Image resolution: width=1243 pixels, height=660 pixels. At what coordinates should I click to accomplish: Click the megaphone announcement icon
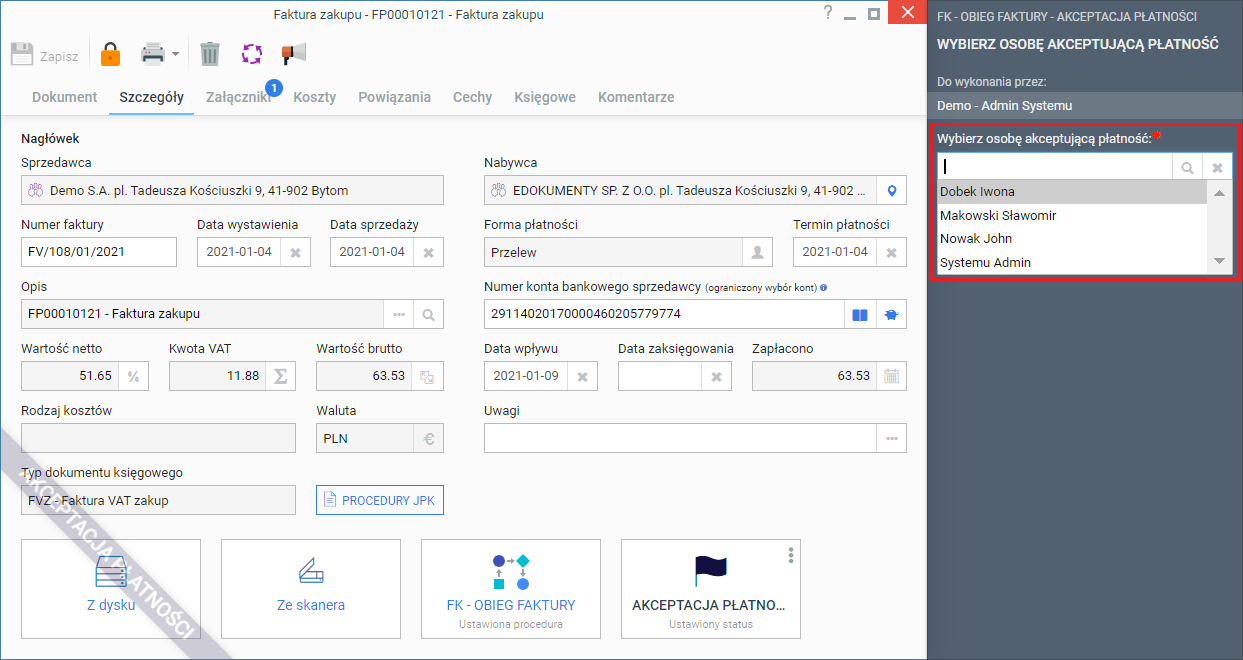tap(293, 54)
